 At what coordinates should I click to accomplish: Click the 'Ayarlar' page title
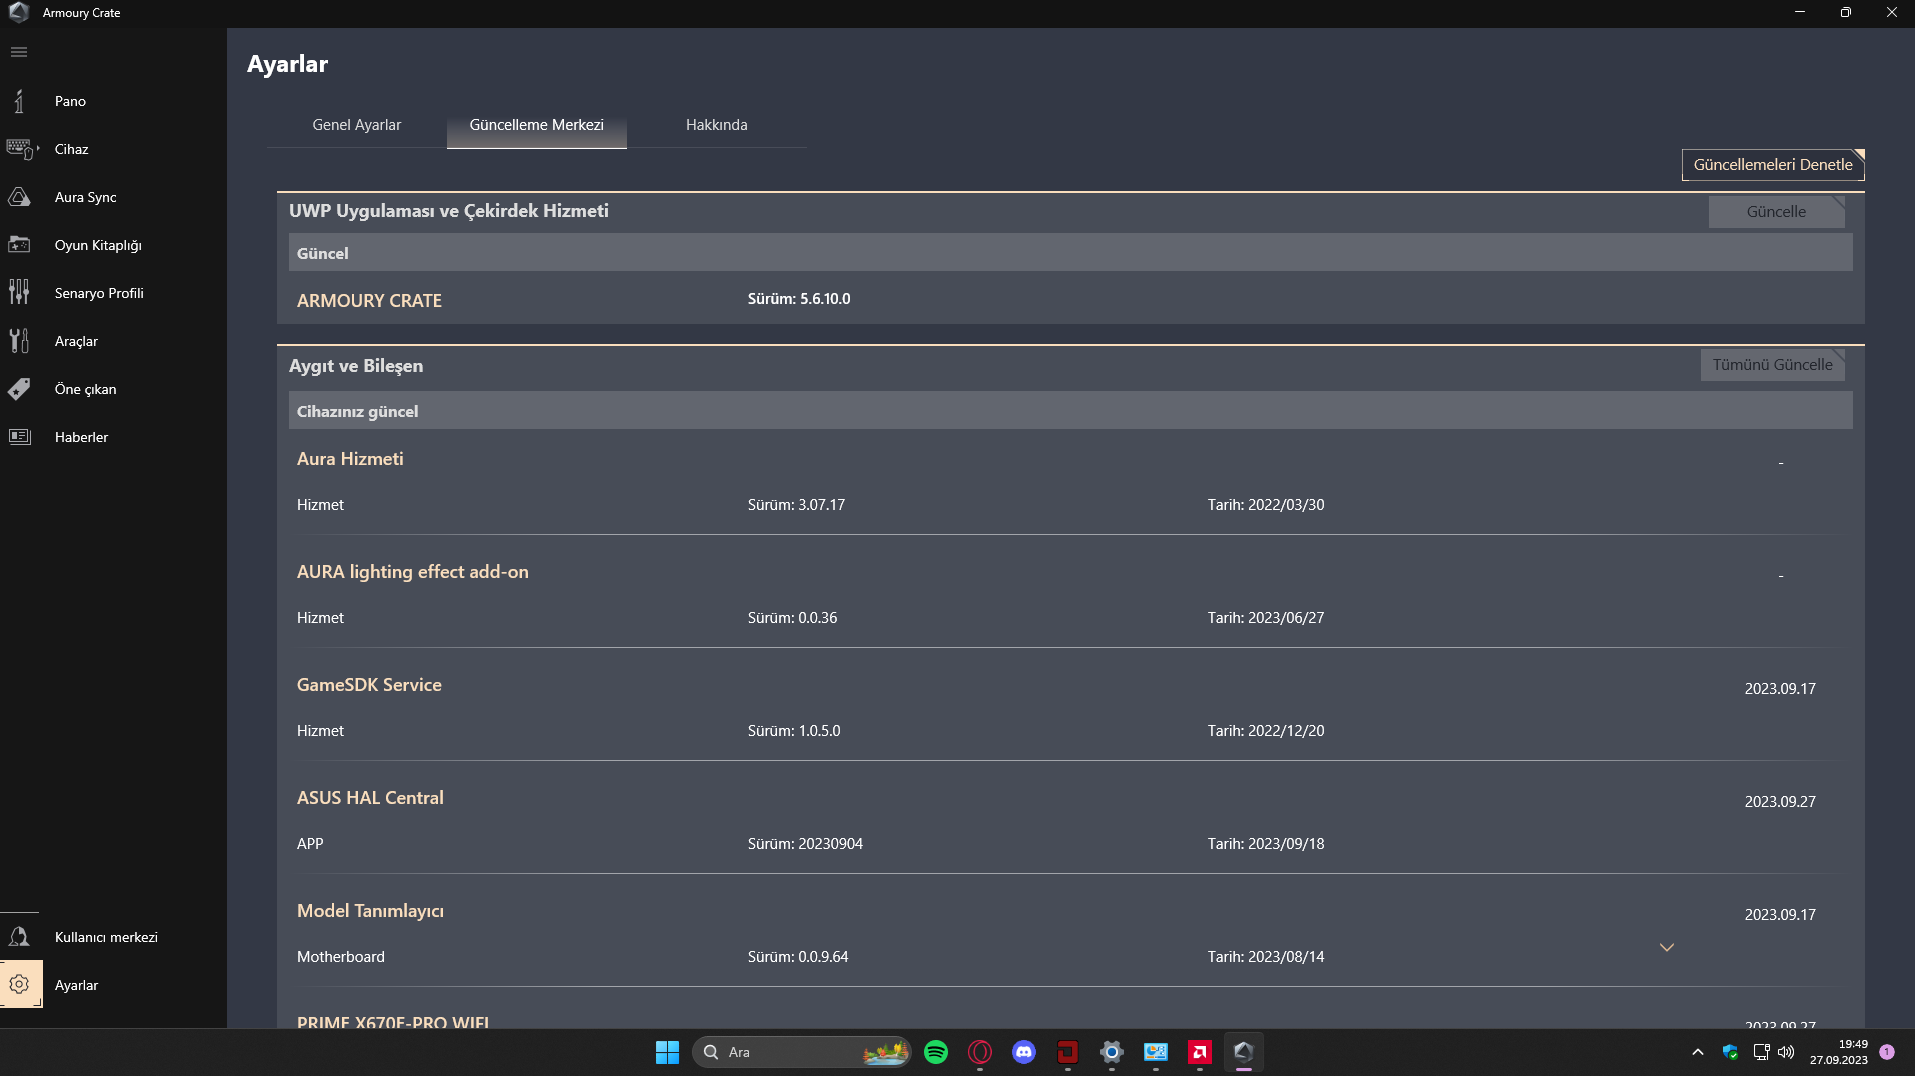pos(287,64)
